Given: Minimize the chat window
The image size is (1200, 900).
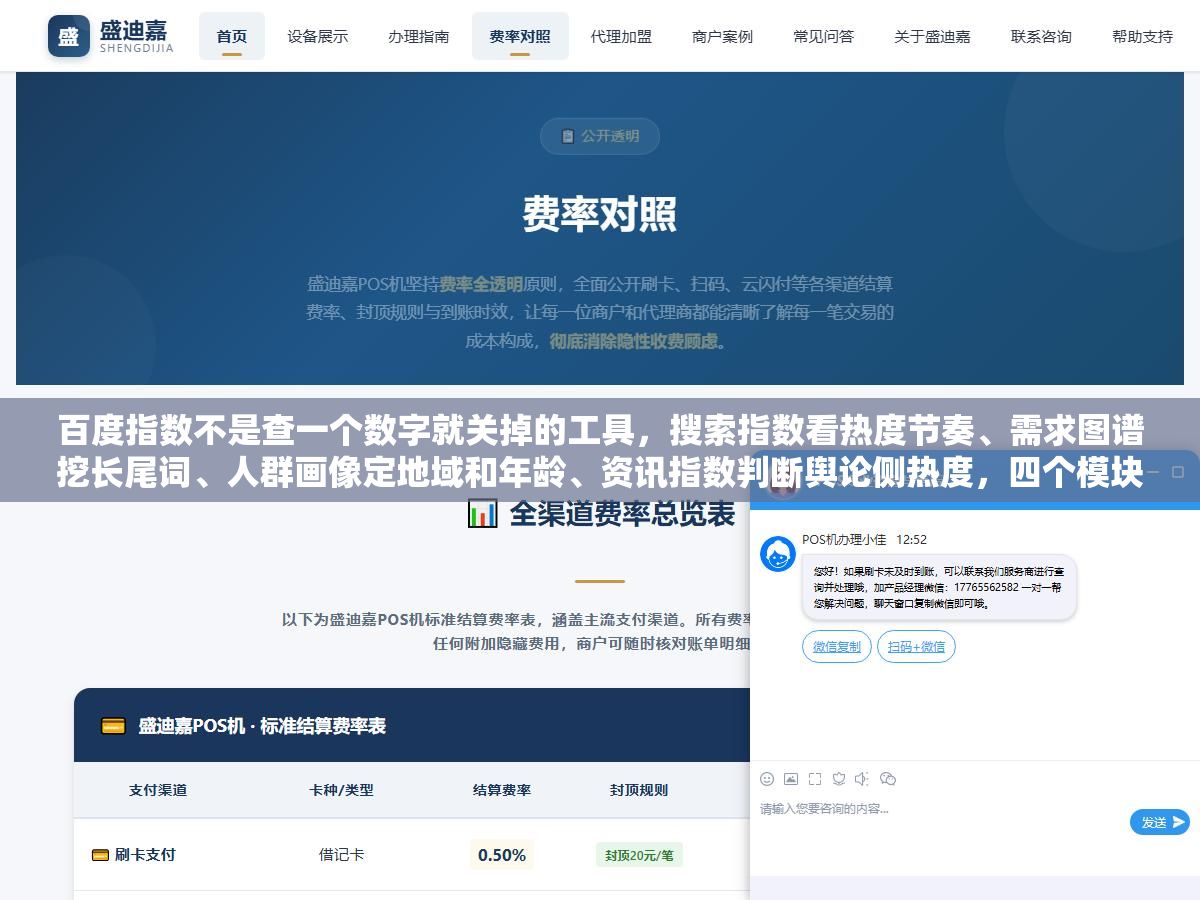Looking at the screenshot, I should pyautogui.click(x=1152, y=472).
